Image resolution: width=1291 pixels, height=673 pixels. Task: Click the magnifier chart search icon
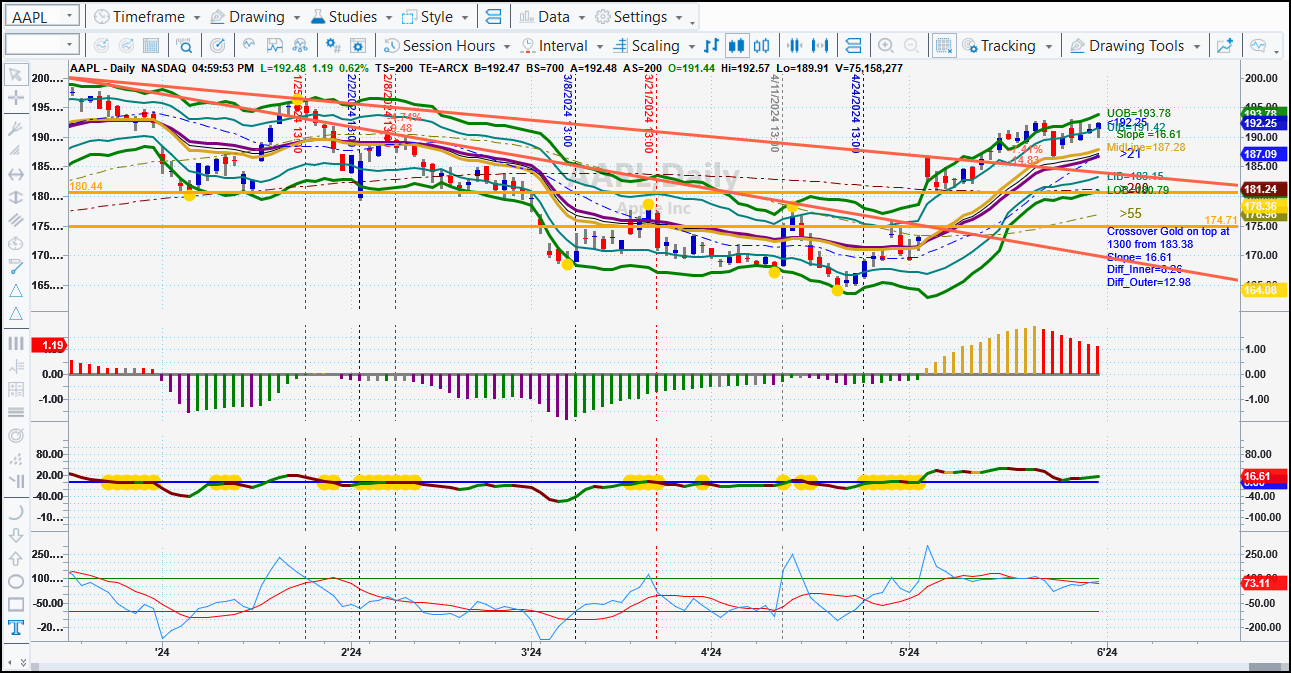(184, 45)
